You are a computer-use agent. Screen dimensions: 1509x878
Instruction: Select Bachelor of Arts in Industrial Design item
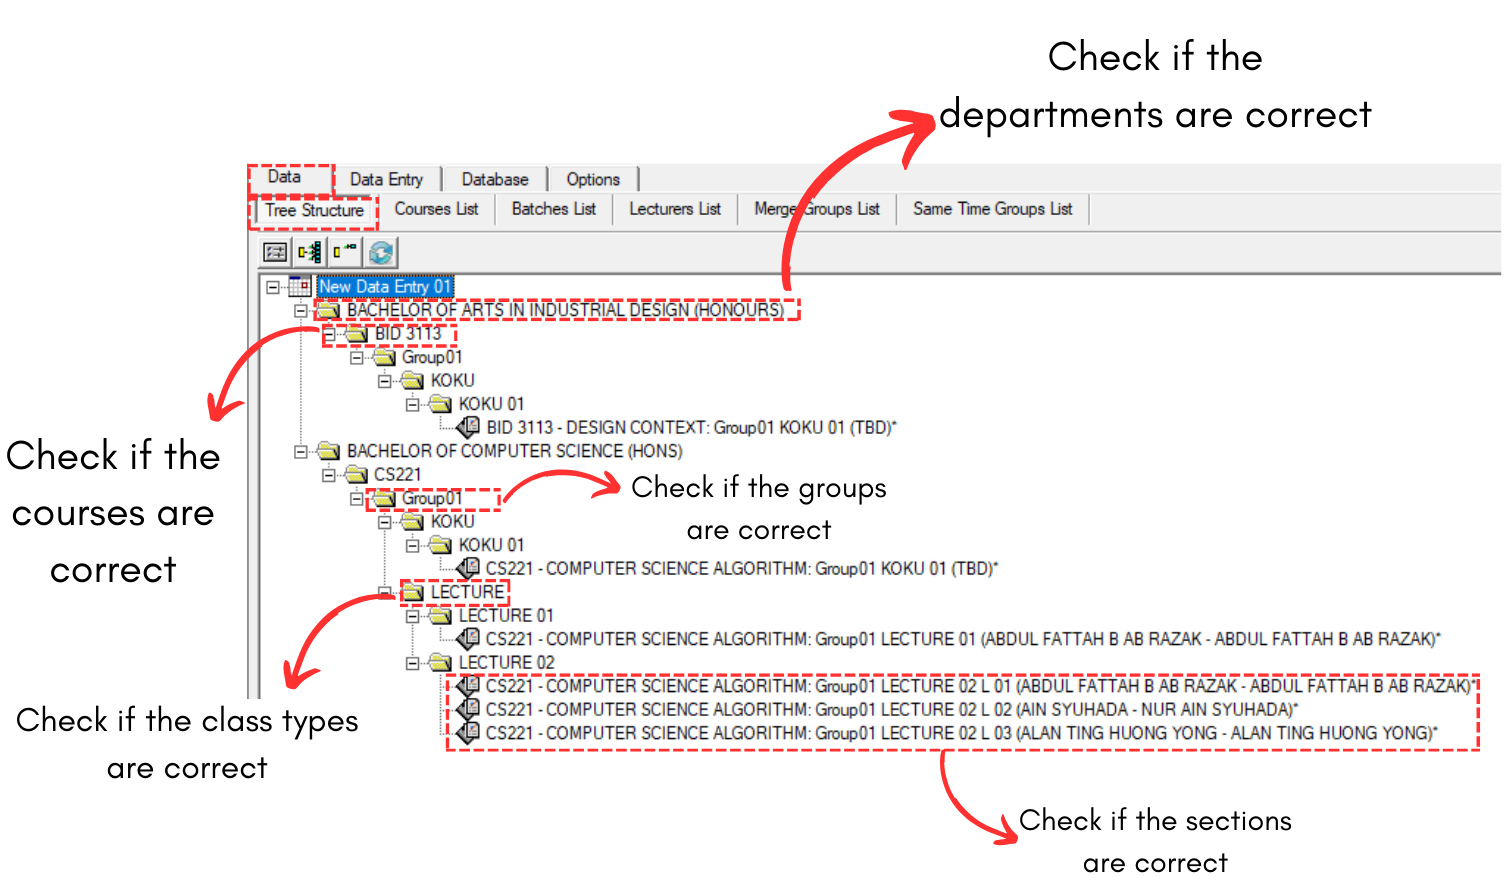click(x=565, y=310)
